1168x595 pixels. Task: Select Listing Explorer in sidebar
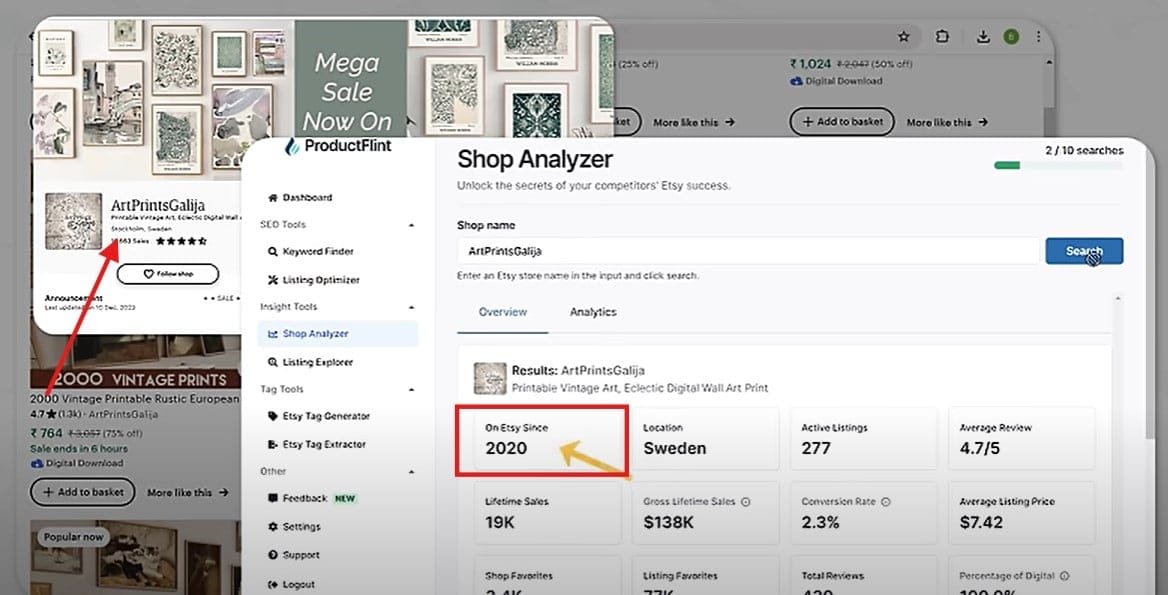point(317,362)
